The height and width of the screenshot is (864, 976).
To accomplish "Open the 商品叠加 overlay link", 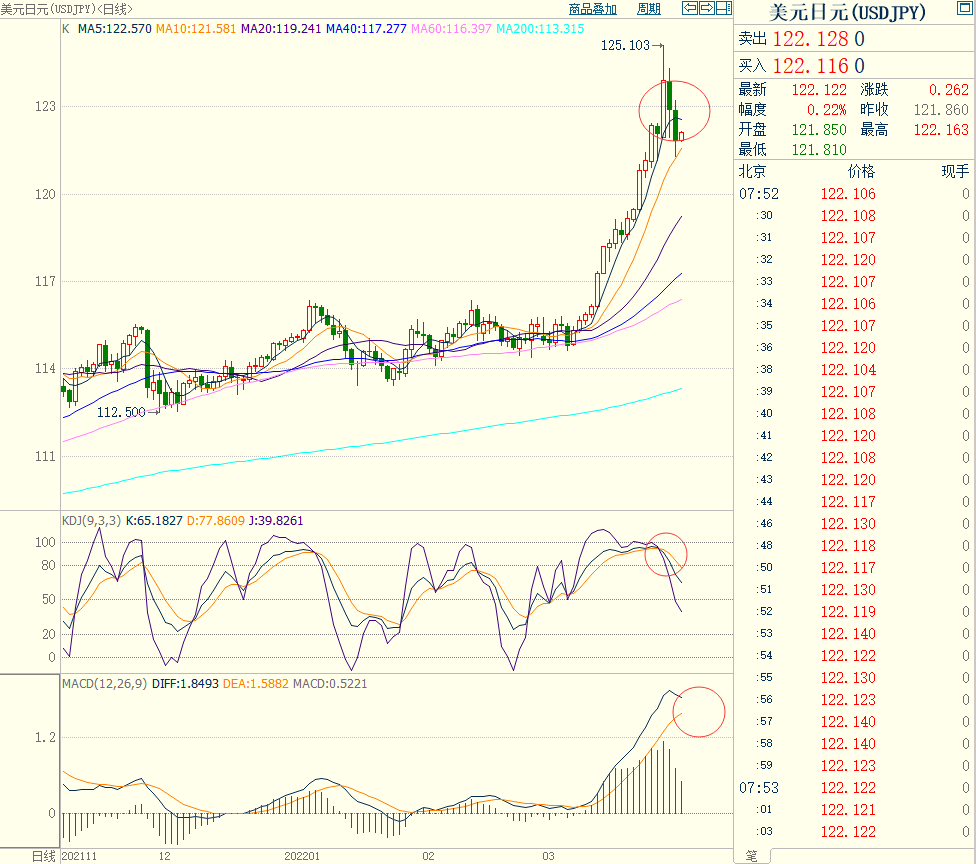I will click(x=592, y=9).
